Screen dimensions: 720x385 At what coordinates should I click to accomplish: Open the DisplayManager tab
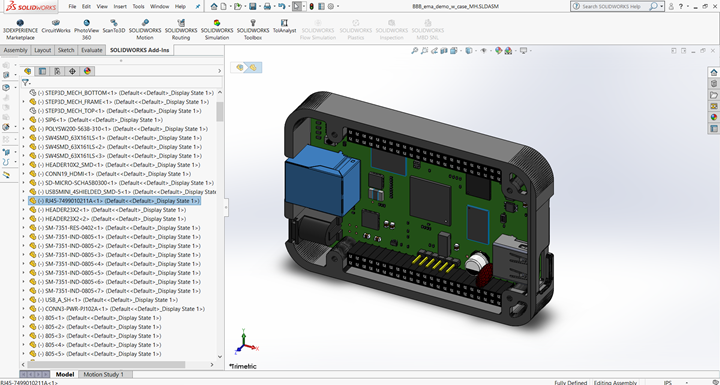[87, 71]
